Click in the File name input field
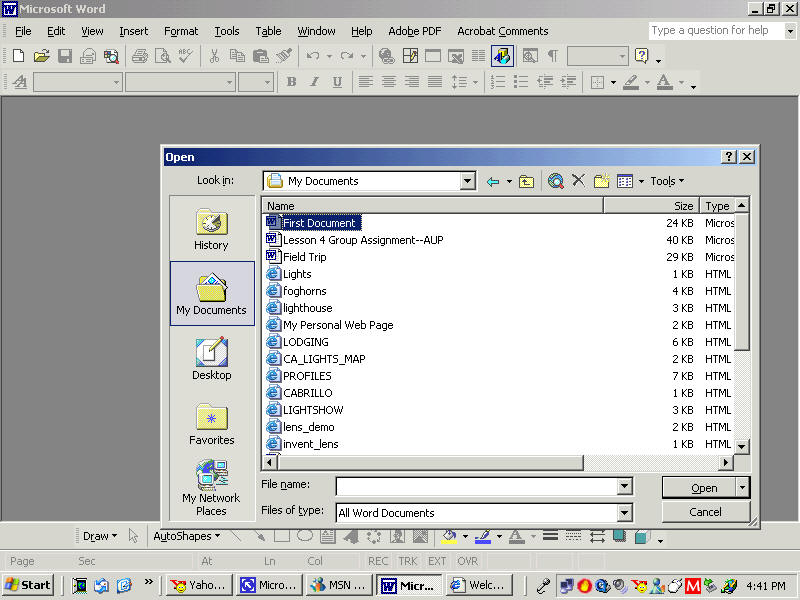 click(477, 487)
